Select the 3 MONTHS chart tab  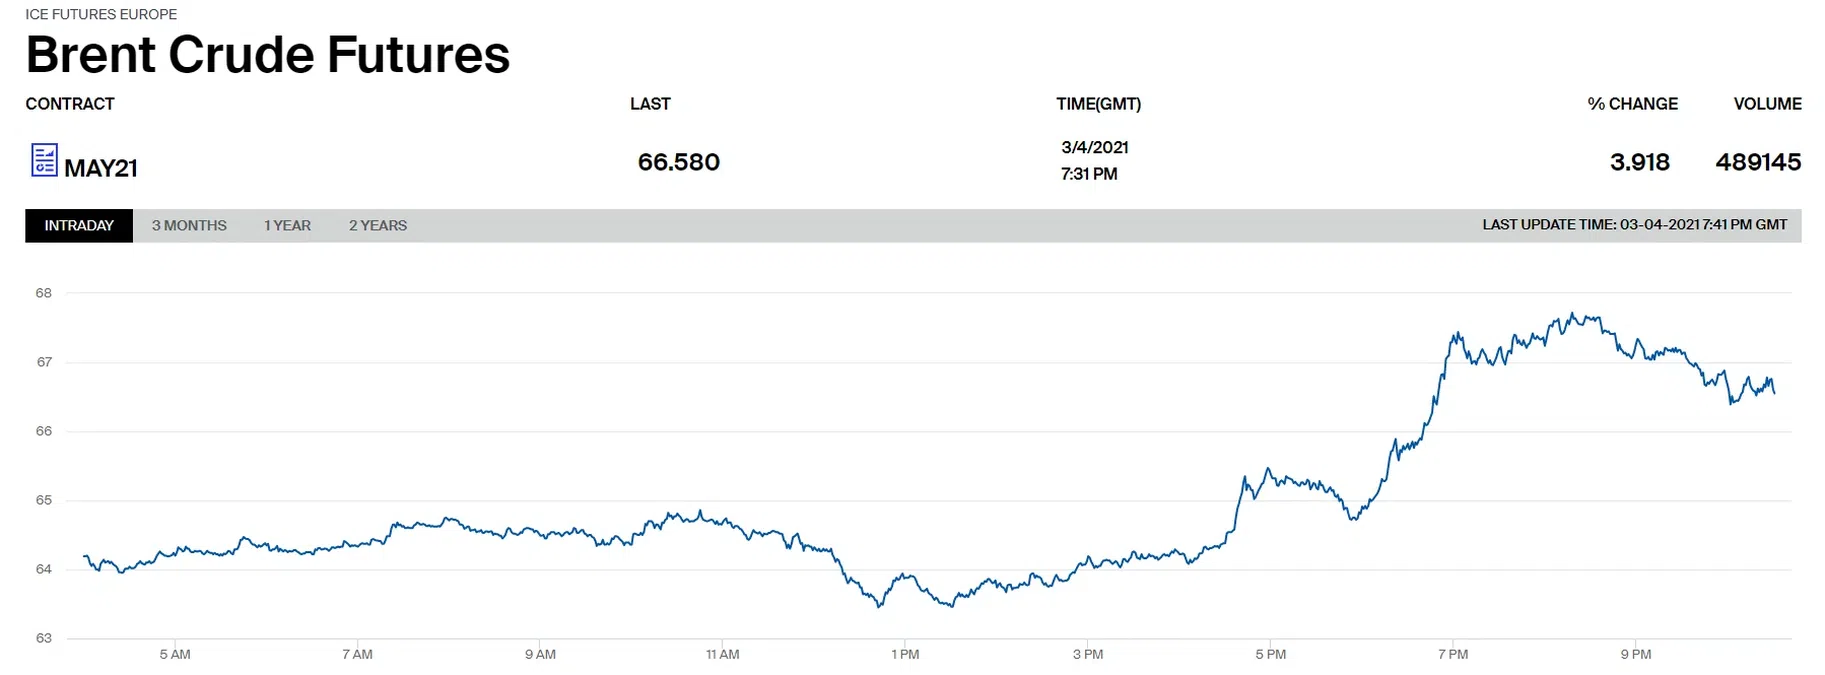tap(189, 226)
